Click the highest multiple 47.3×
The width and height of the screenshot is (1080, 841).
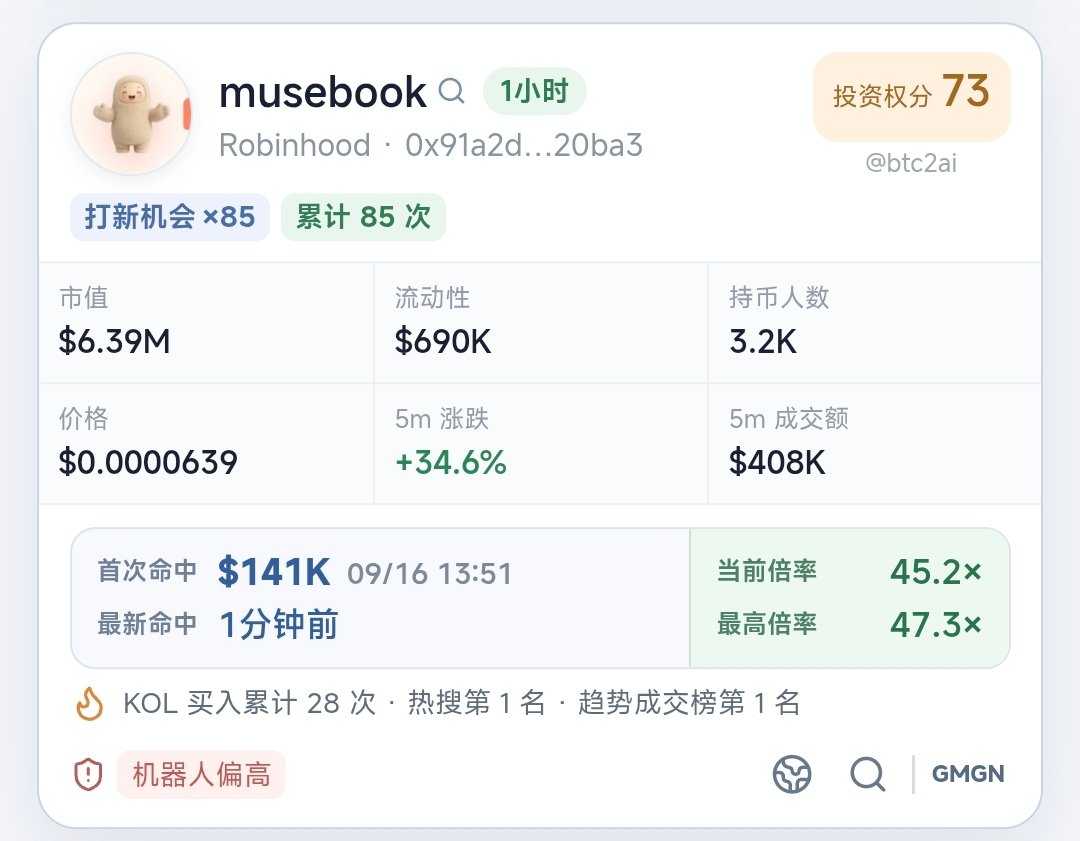coord(936,625)
